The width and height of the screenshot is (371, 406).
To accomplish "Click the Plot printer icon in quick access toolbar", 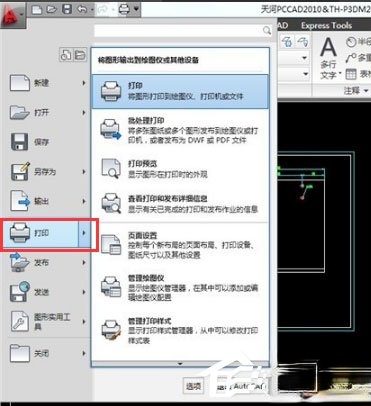I will pyautogui.click(x=124, y=9).
